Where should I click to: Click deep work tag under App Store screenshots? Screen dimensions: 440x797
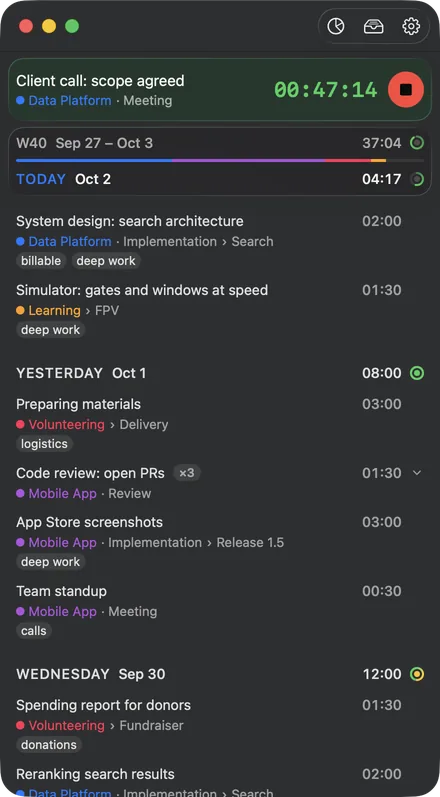pyautogui.click(x=50, y=562)
